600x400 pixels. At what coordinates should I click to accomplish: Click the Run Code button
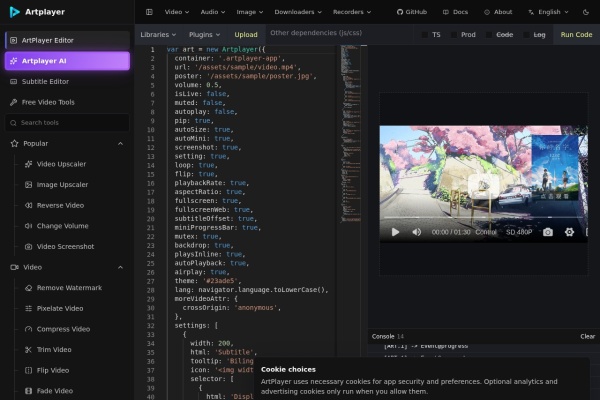[576, 34]
